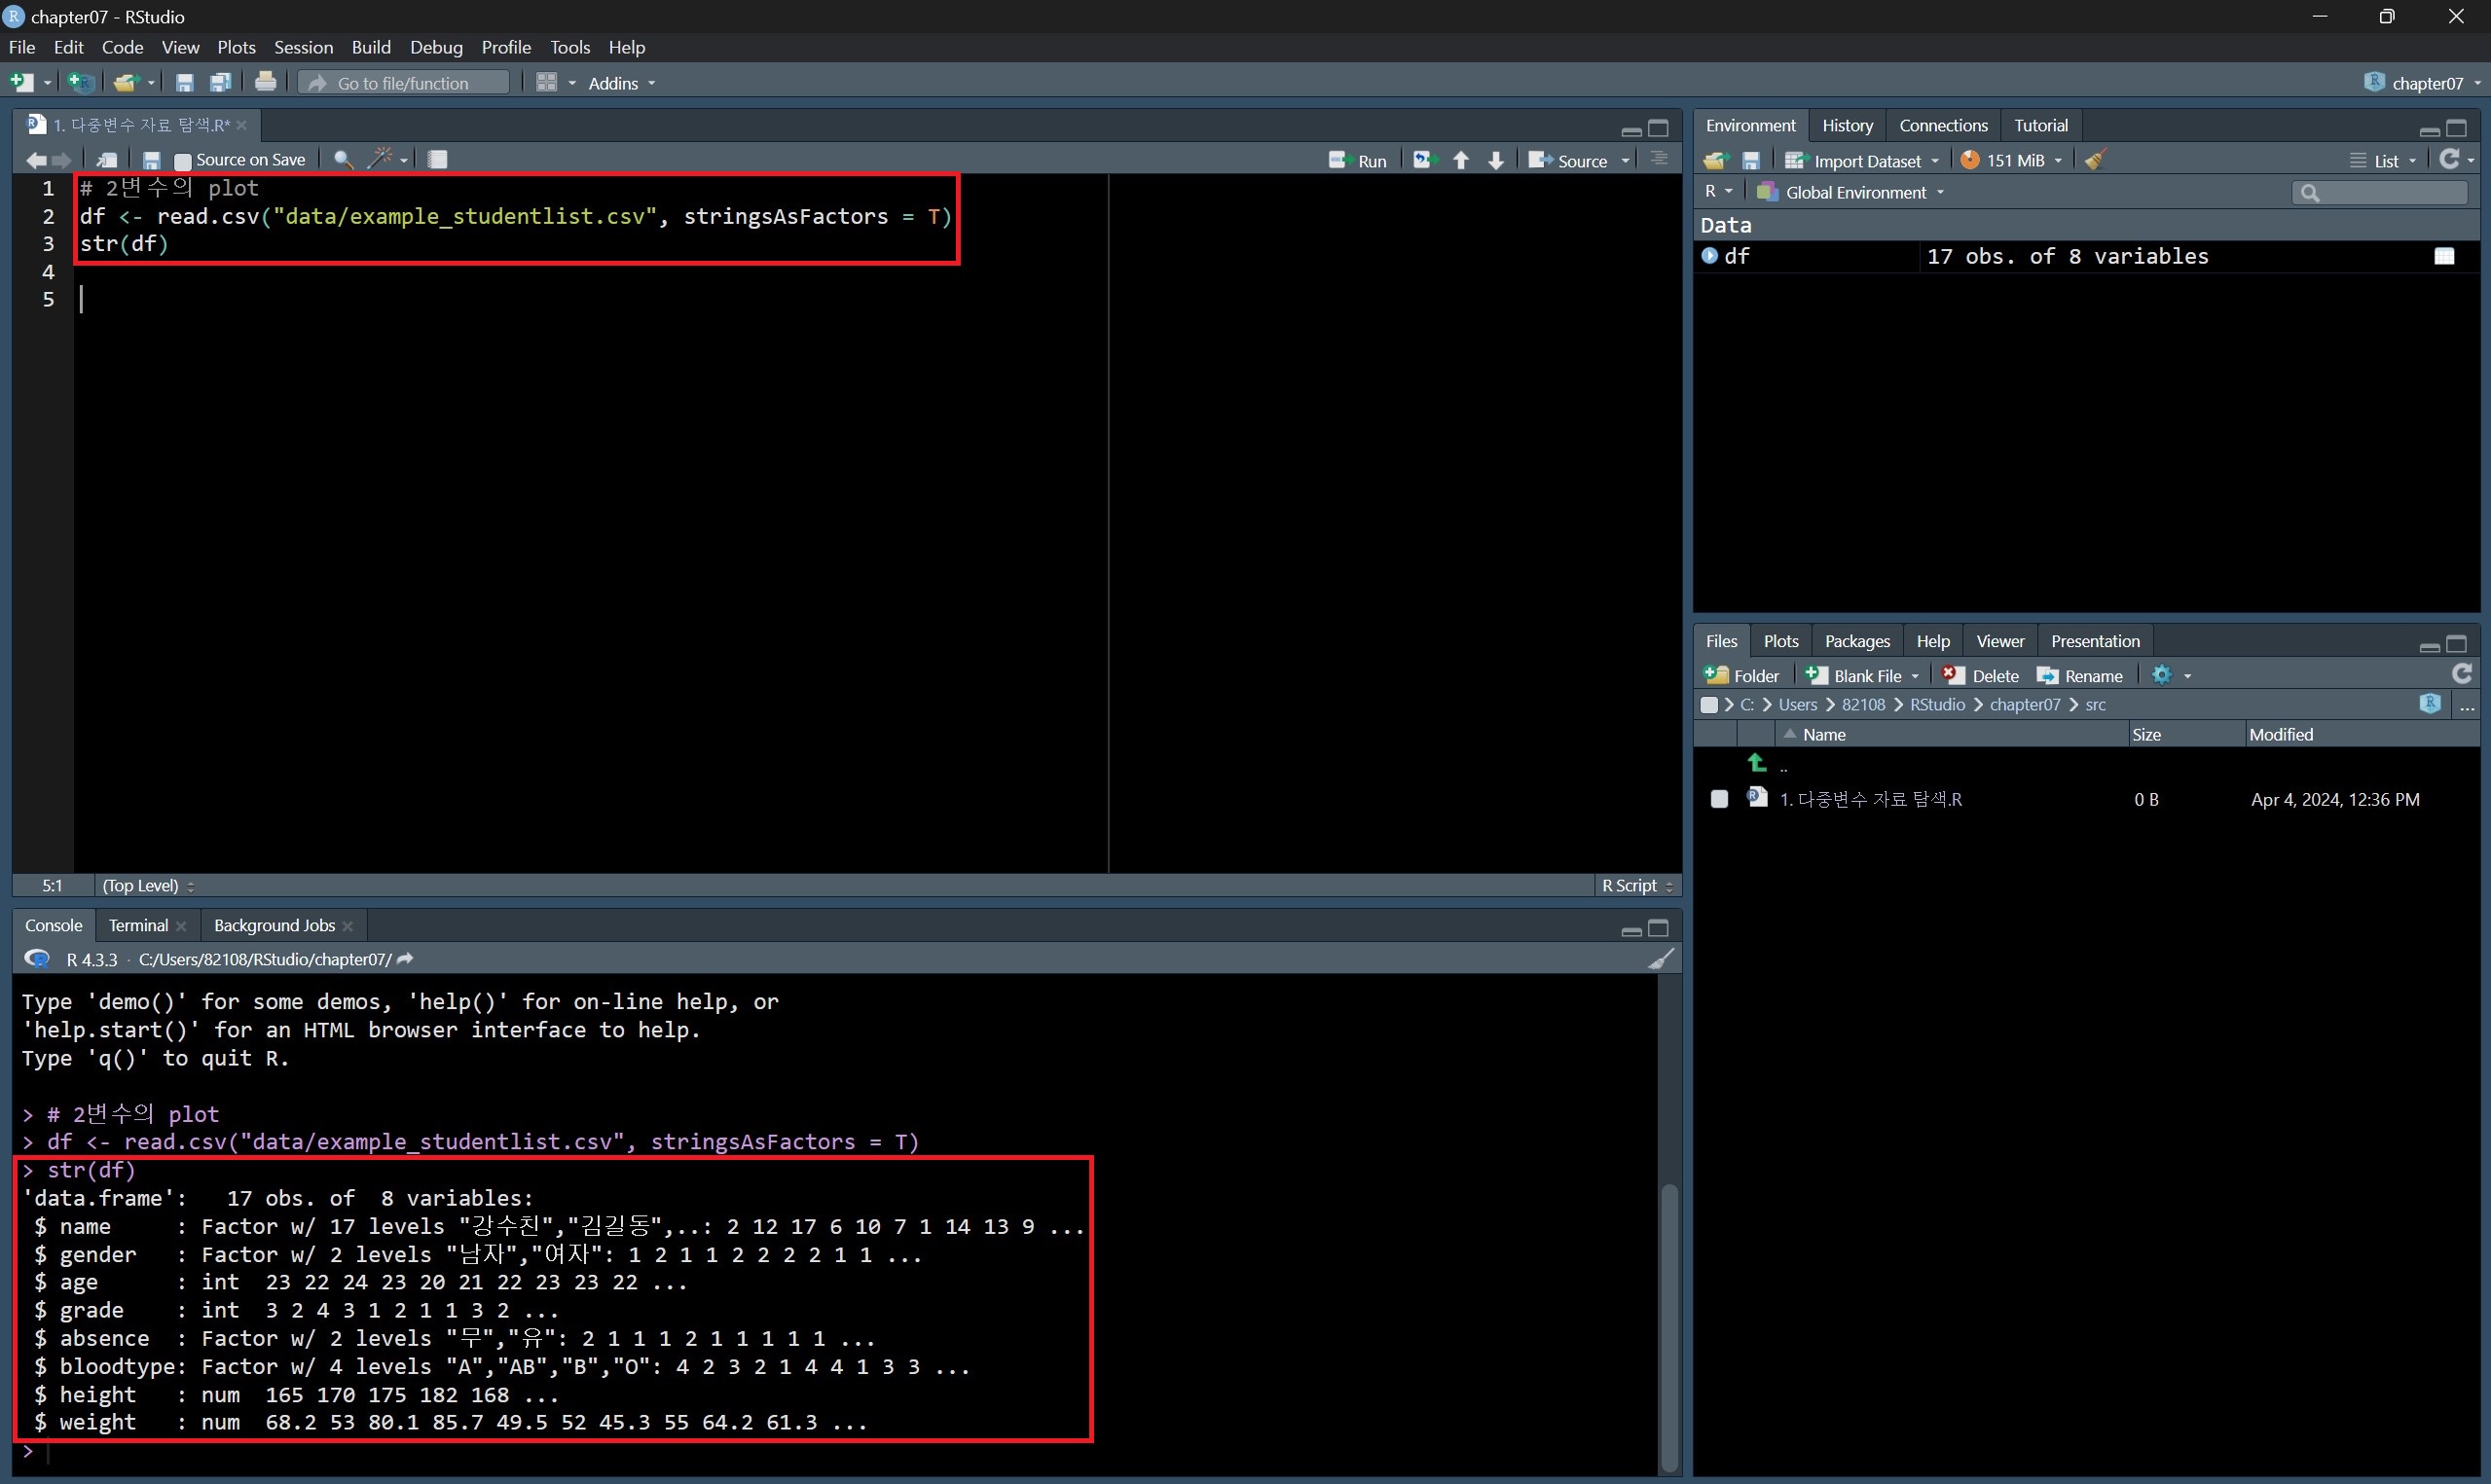Click the compile report notebook icon
2491x1484 pixels.
coord(437,160)
